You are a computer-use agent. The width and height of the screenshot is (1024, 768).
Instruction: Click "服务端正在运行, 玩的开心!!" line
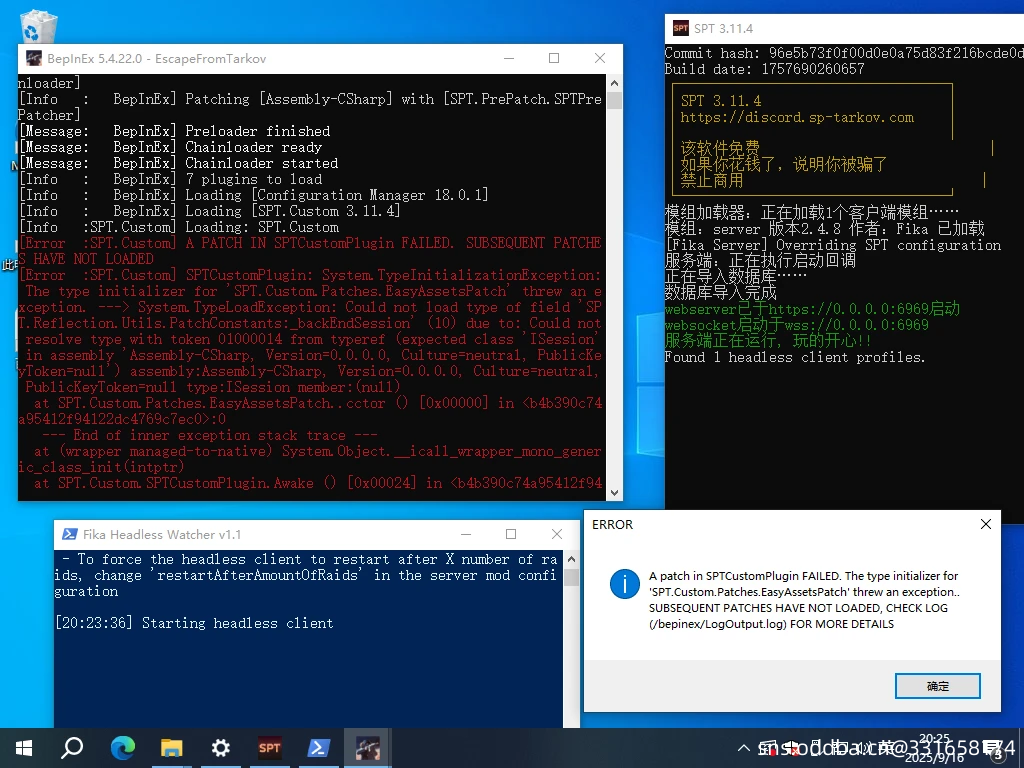click(x=767, y=341)
